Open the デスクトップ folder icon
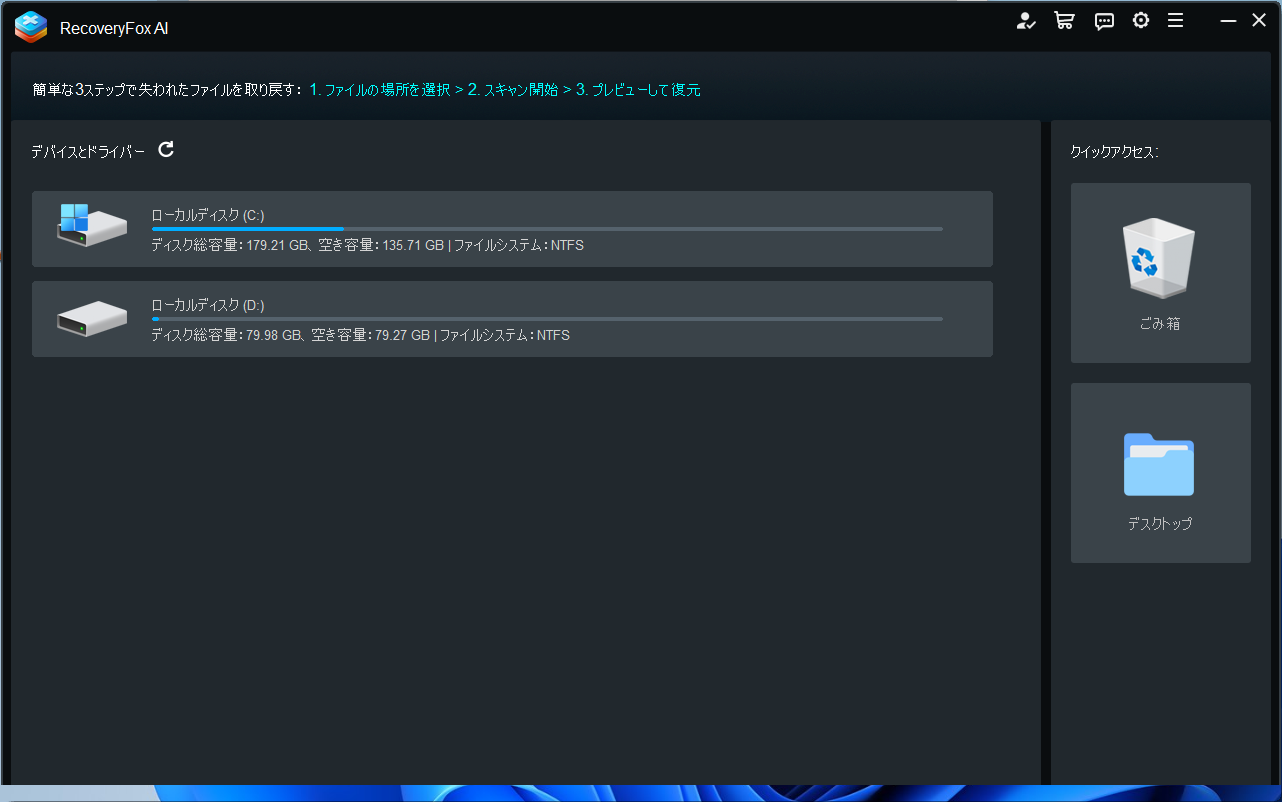This screenshot has width=1282, height=802. click(1160, 464)
